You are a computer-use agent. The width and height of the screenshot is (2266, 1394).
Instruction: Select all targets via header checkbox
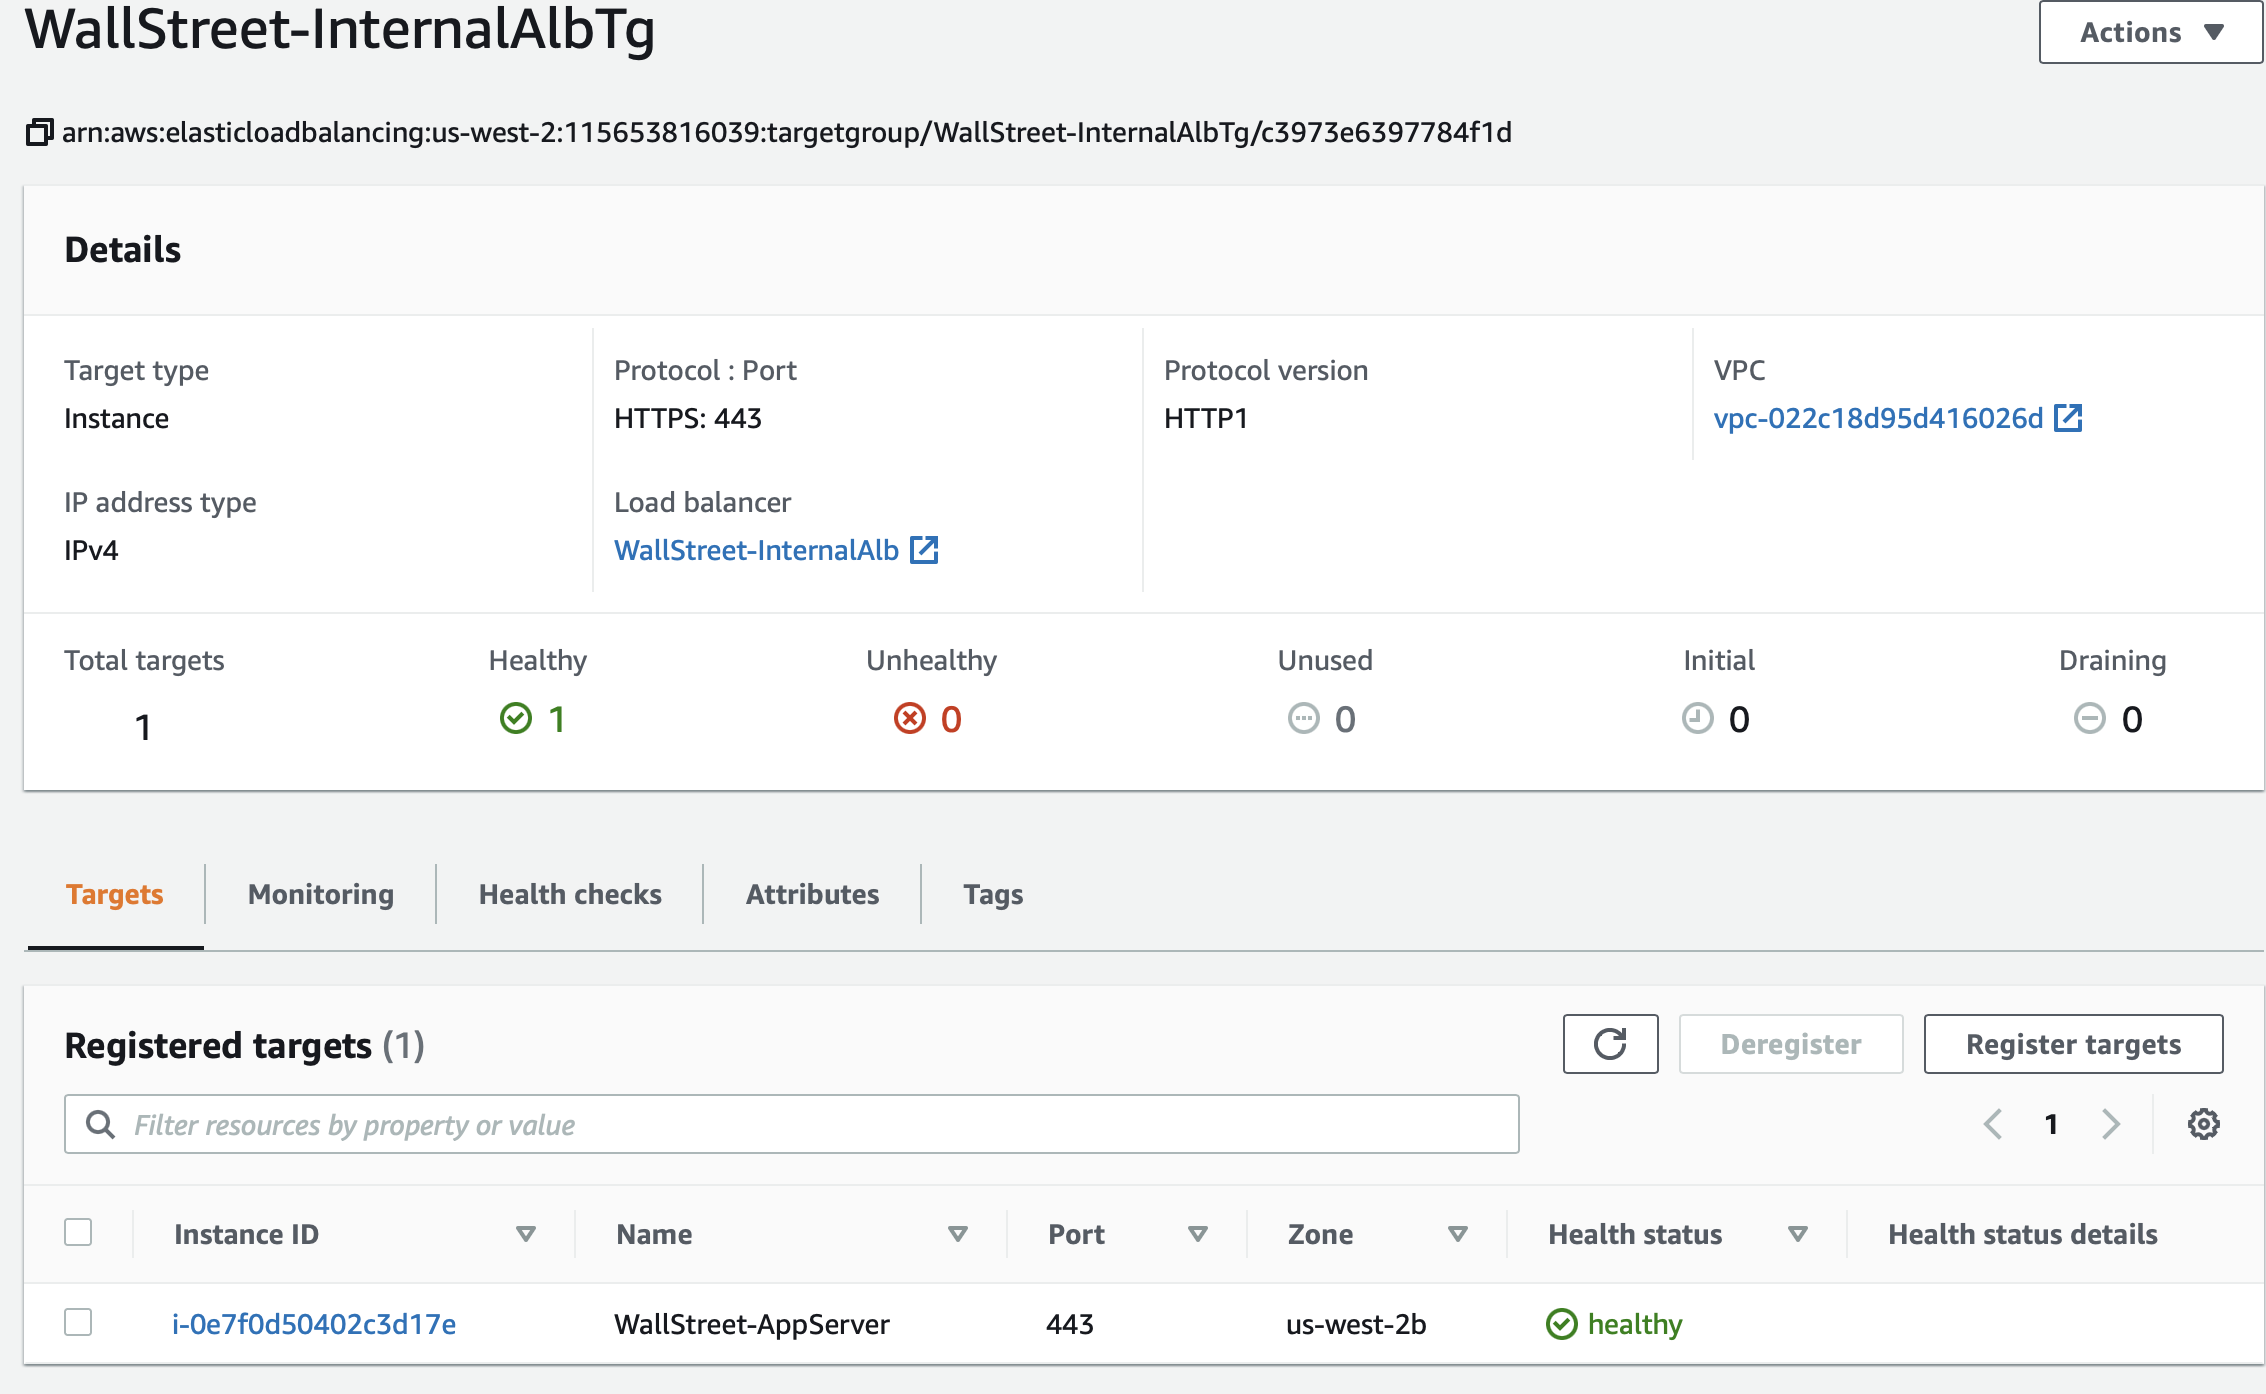pyautogui.click(x=77, y=1233)
